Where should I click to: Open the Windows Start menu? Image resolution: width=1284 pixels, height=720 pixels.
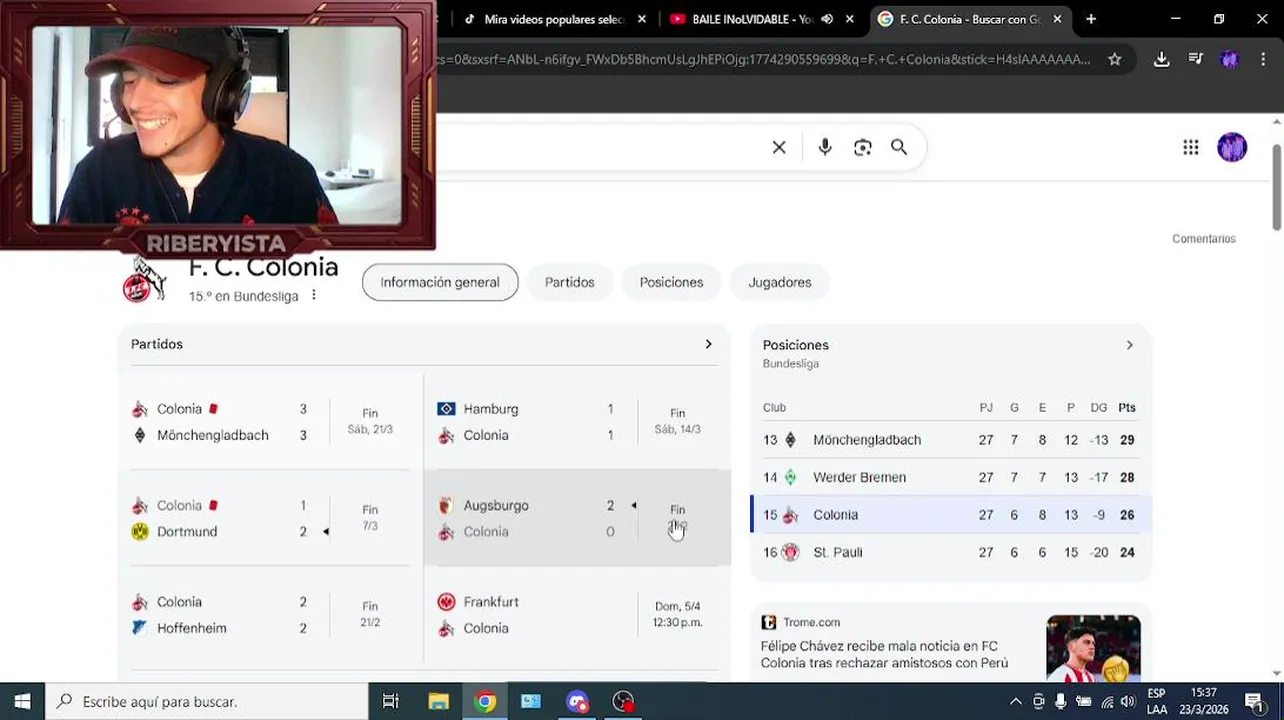point(22,701)
